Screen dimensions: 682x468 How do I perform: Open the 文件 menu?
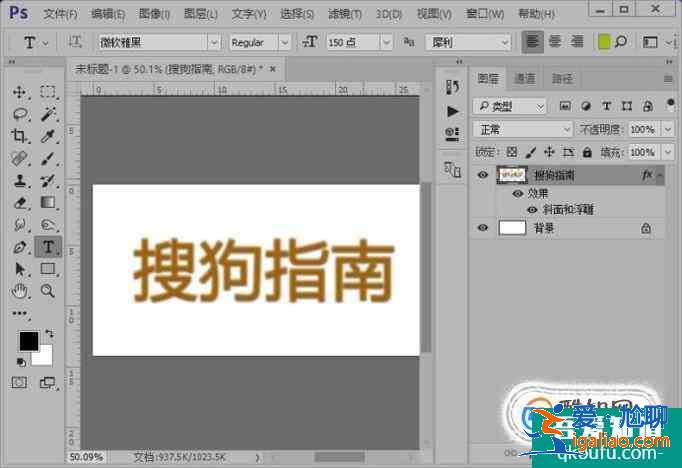point(60,14)
